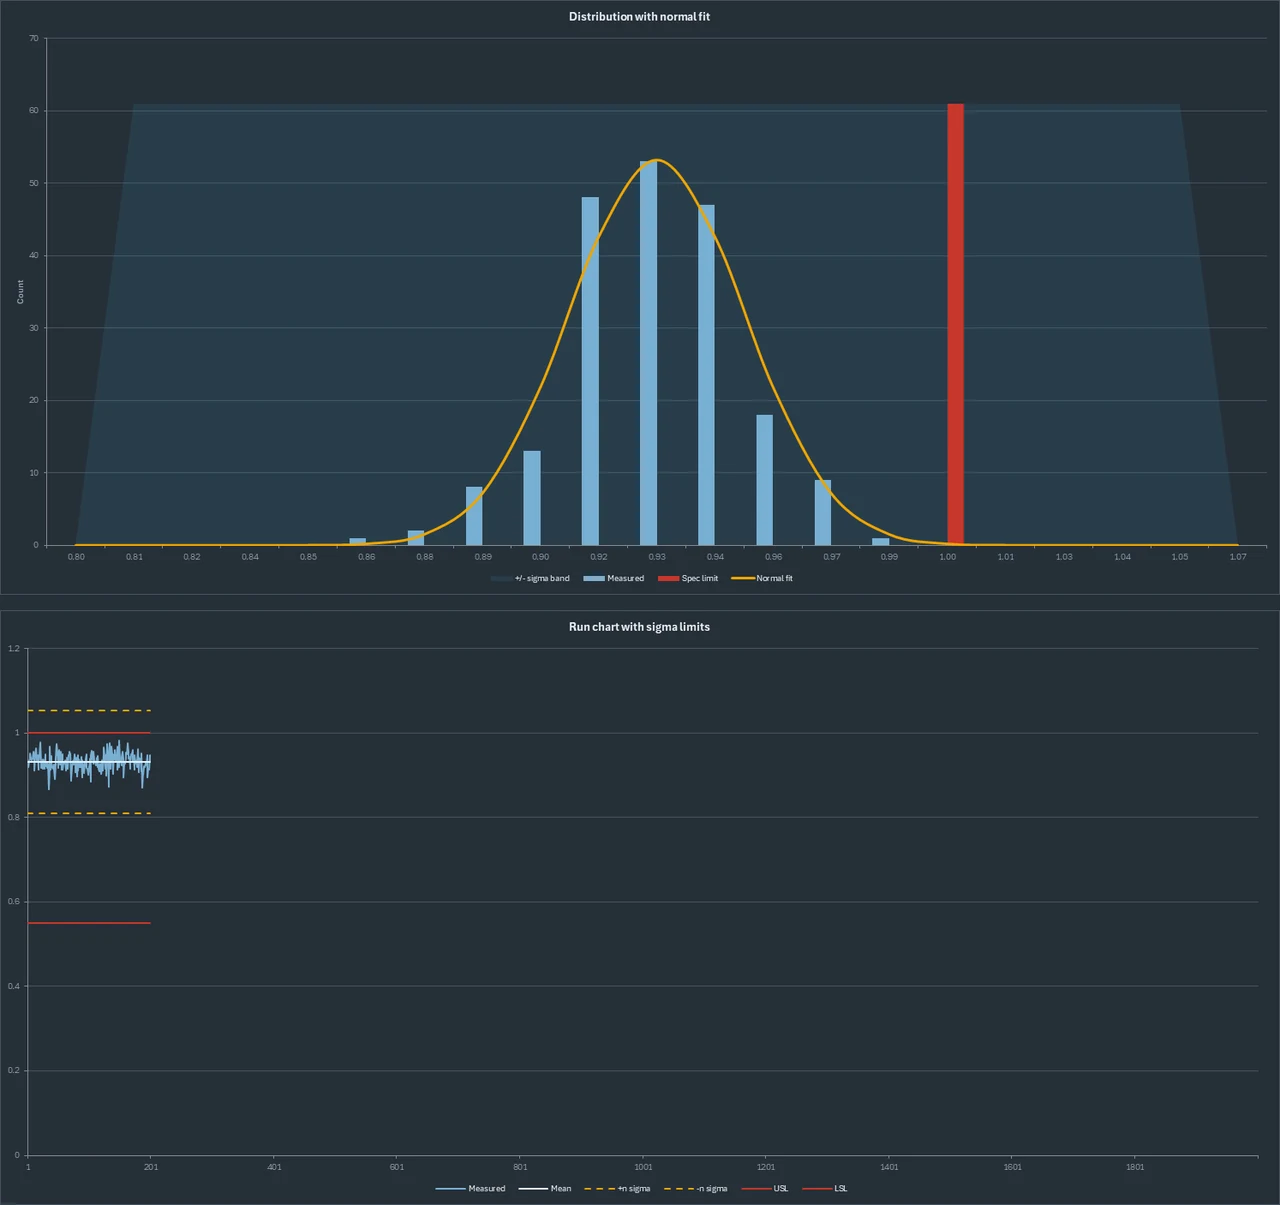Click the histogram bar at 0.94

coord(706,375)
